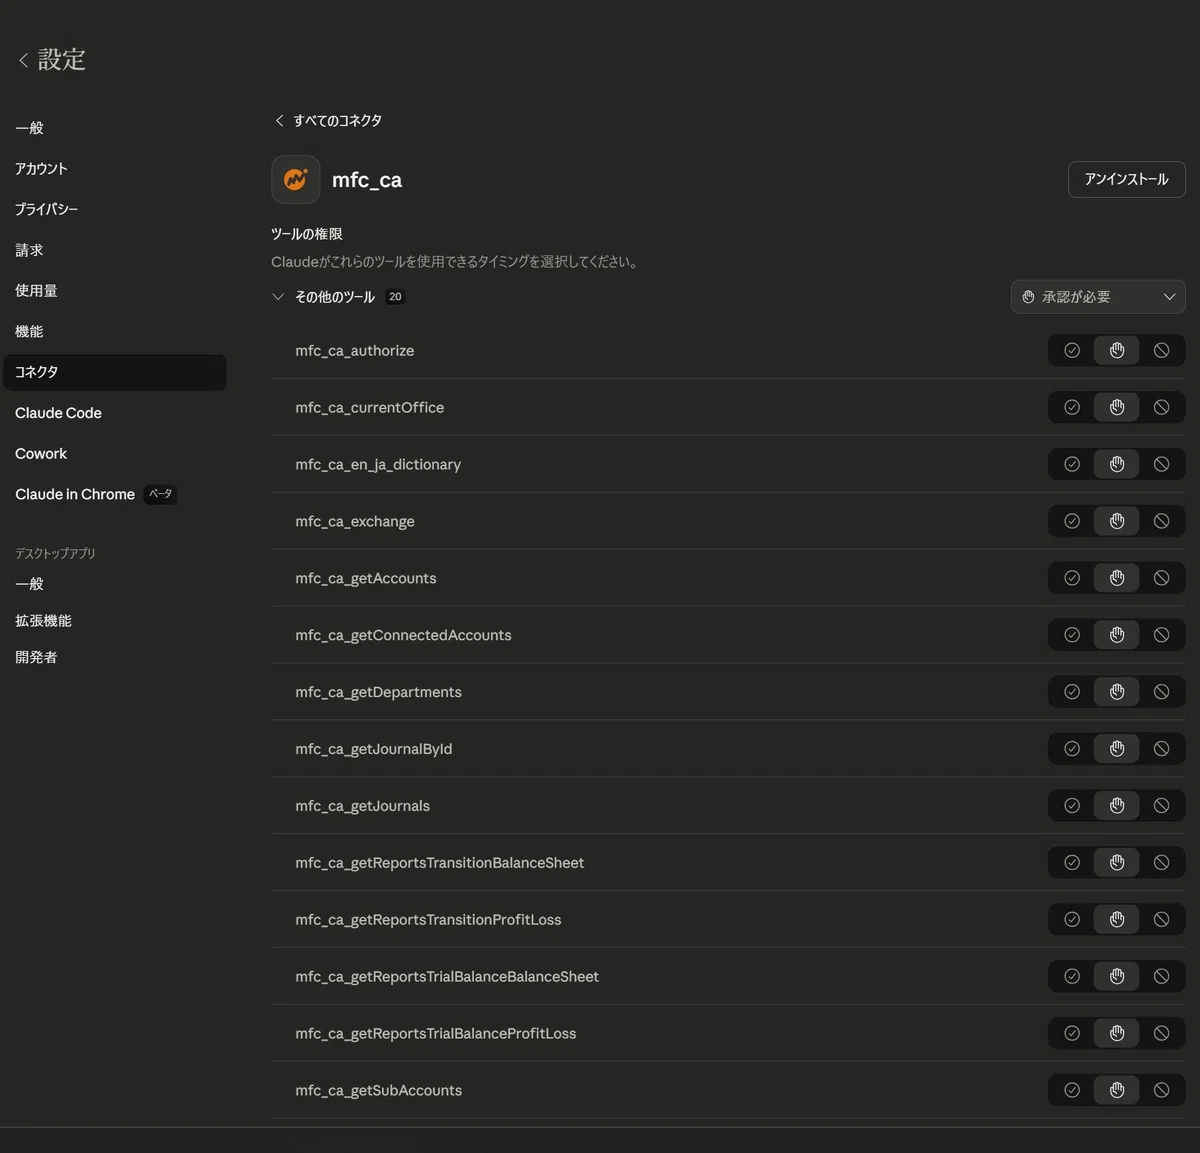Block the mfc_ca_getReportsTrialBalanceProfitLoss tool
Viewport: 1200px width, 1153px height.
pos(1161,1034)
